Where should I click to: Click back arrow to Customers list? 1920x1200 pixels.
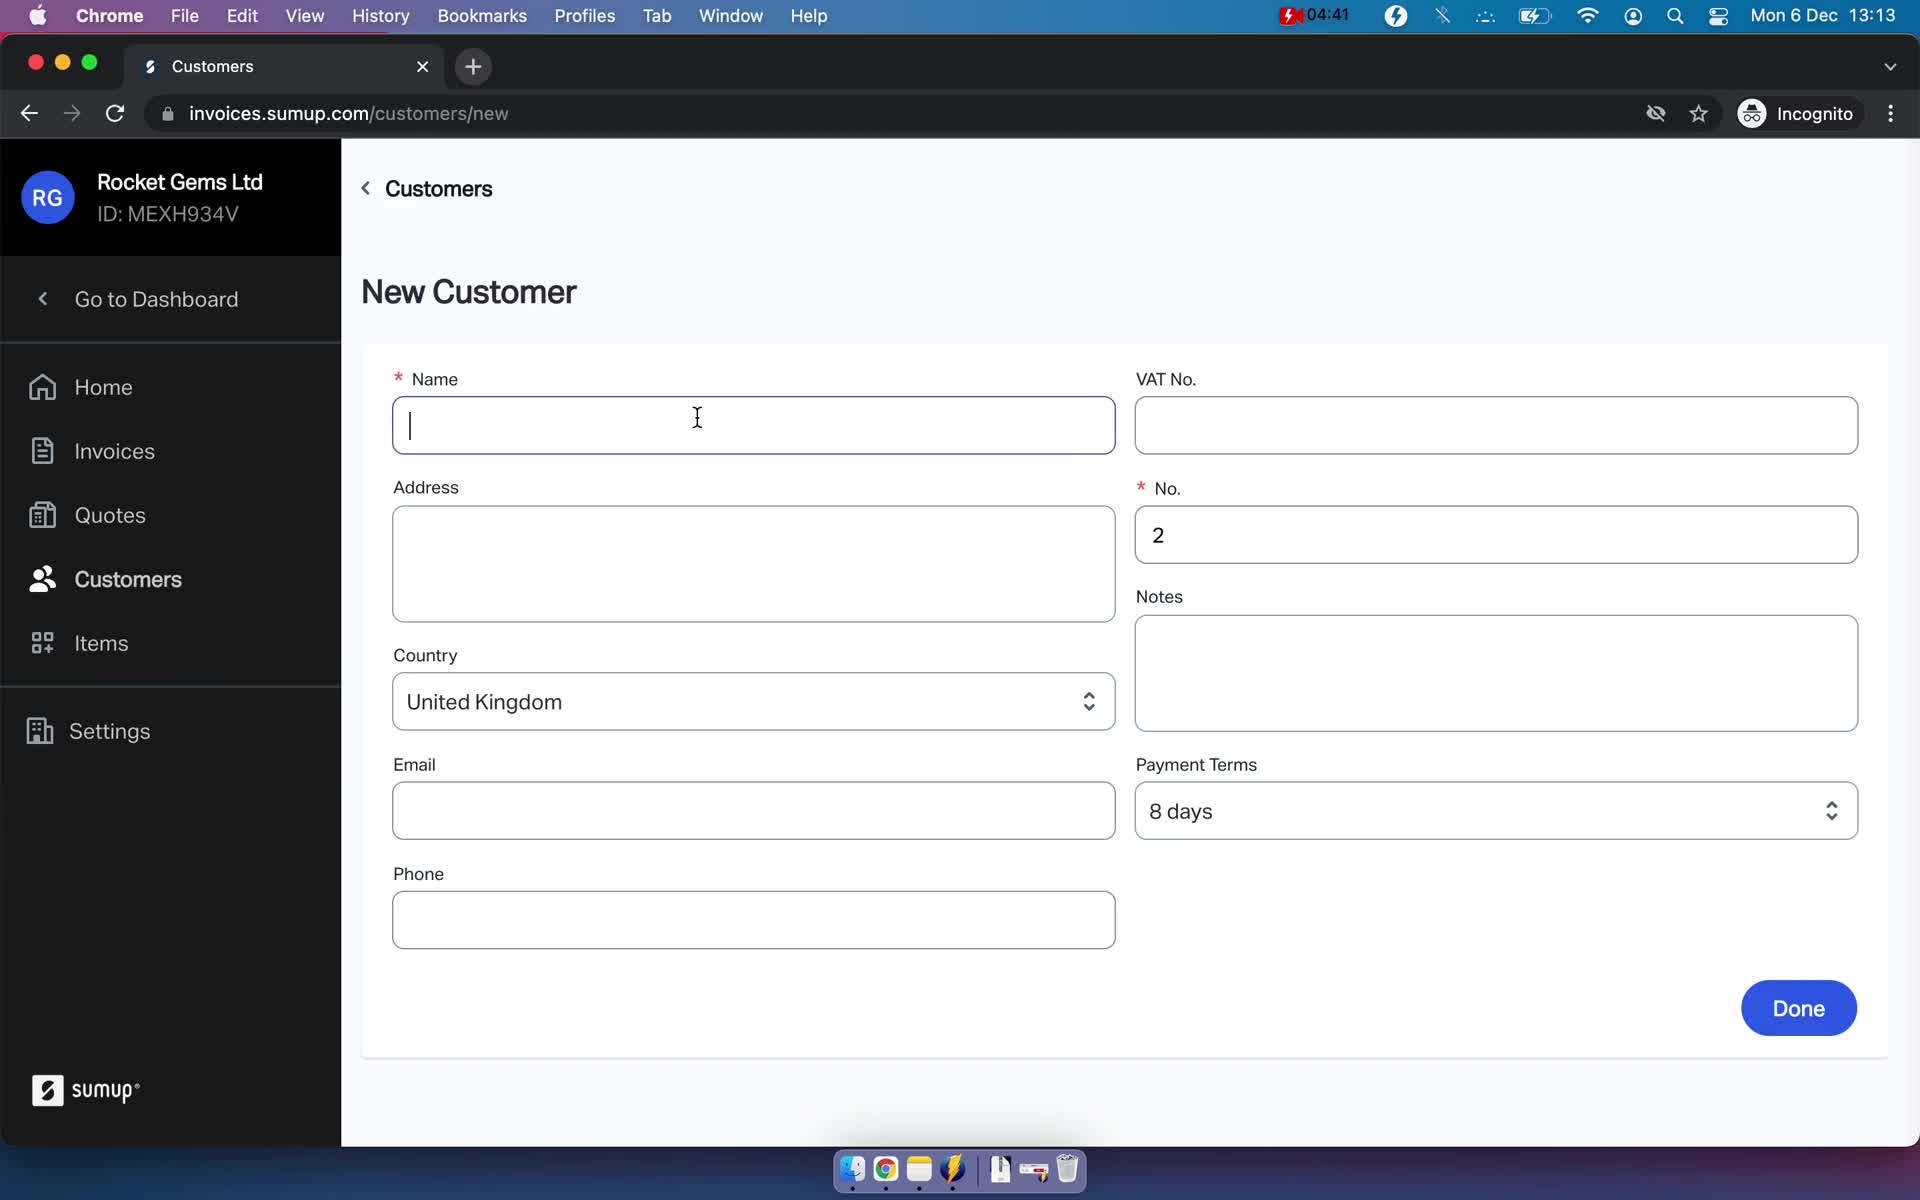click(x=366, y=188)
